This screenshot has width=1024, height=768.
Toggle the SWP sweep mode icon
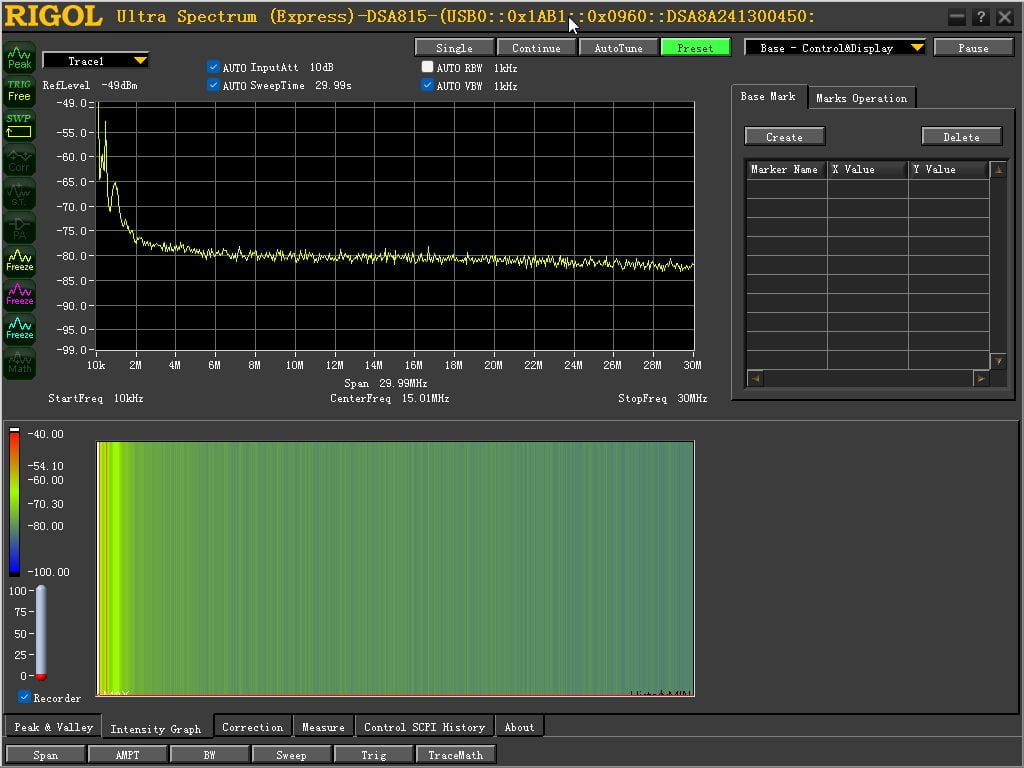pos(20,126)
